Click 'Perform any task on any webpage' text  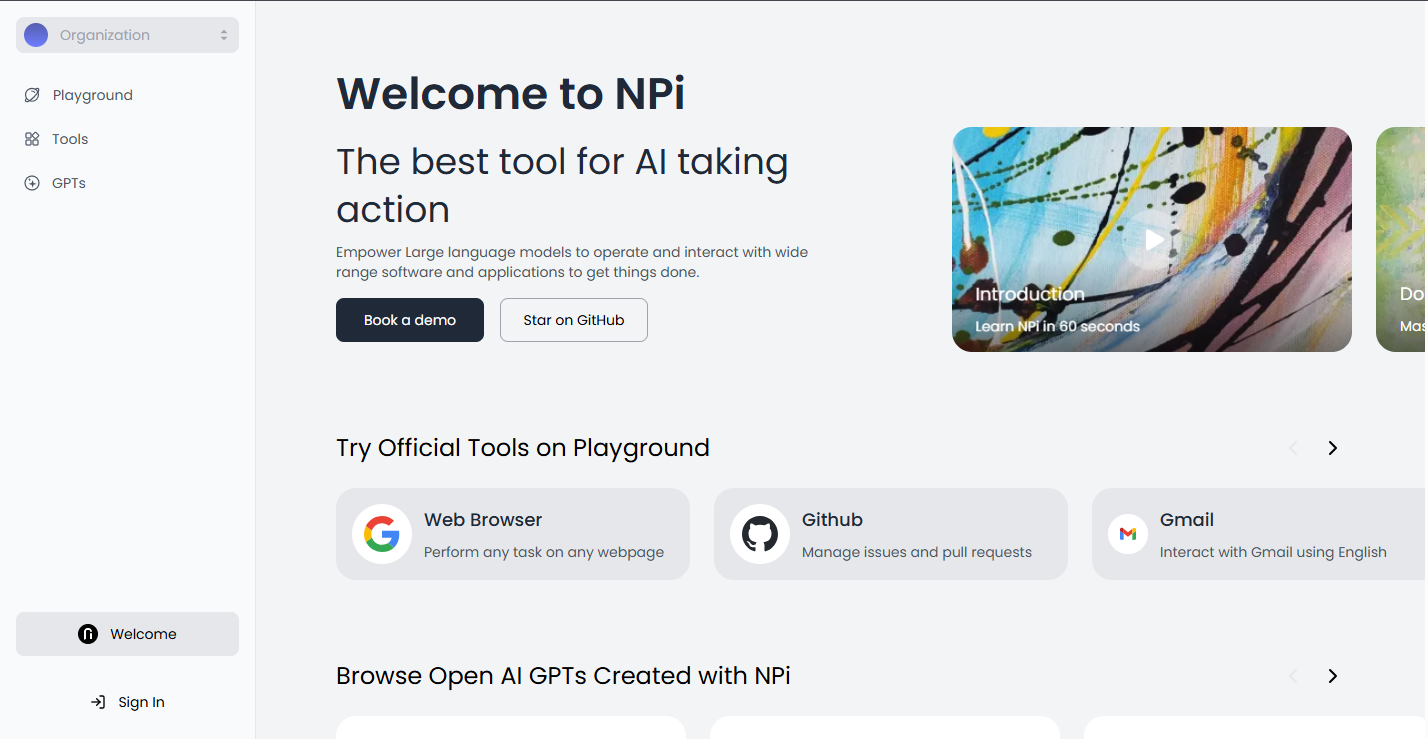tap(544, 552)
